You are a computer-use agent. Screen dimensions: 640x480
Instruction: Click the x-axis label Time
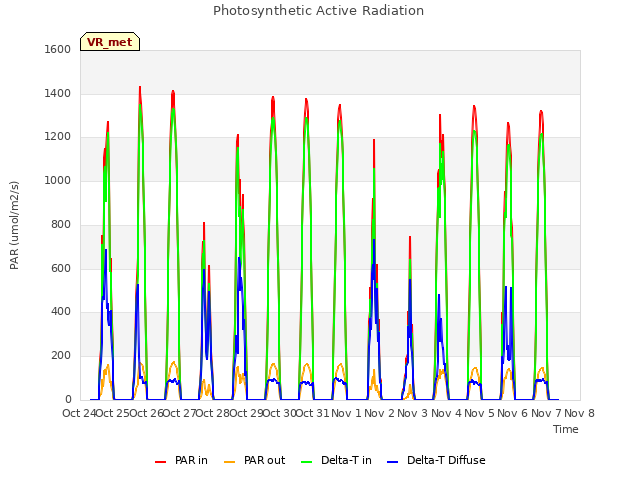pyautogui.click(x=566, y=429)
